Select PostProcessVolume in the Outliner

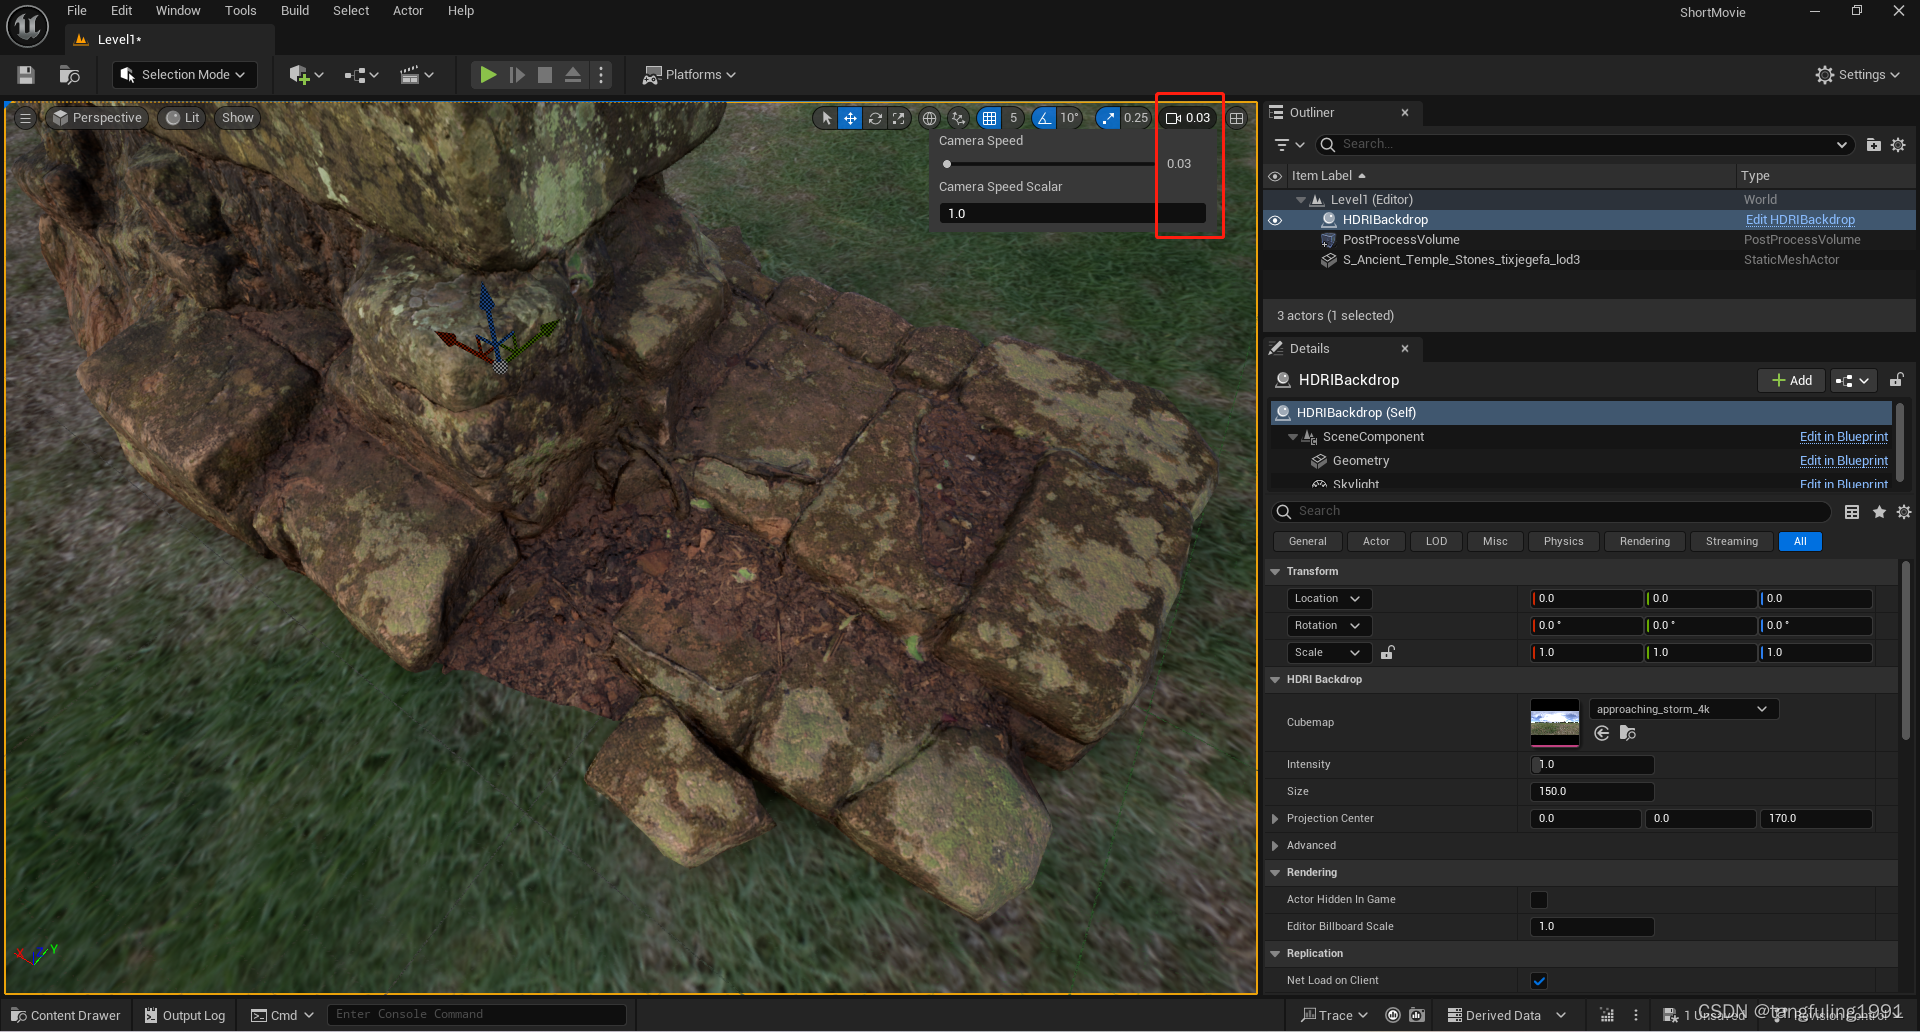pos(1401,240)
